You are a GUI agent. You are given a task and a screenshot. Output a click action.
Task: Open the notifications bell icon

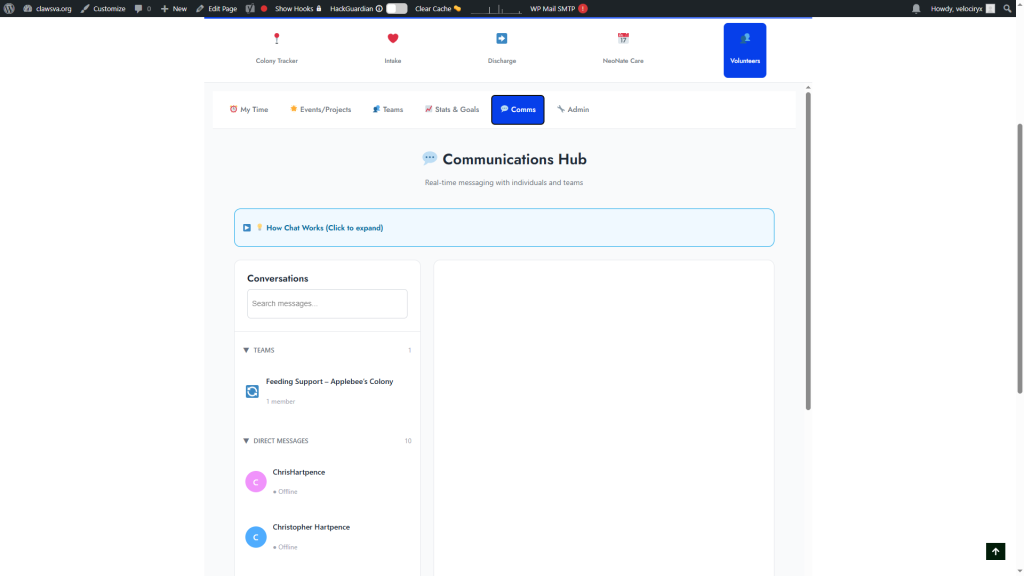pos(916,8)
